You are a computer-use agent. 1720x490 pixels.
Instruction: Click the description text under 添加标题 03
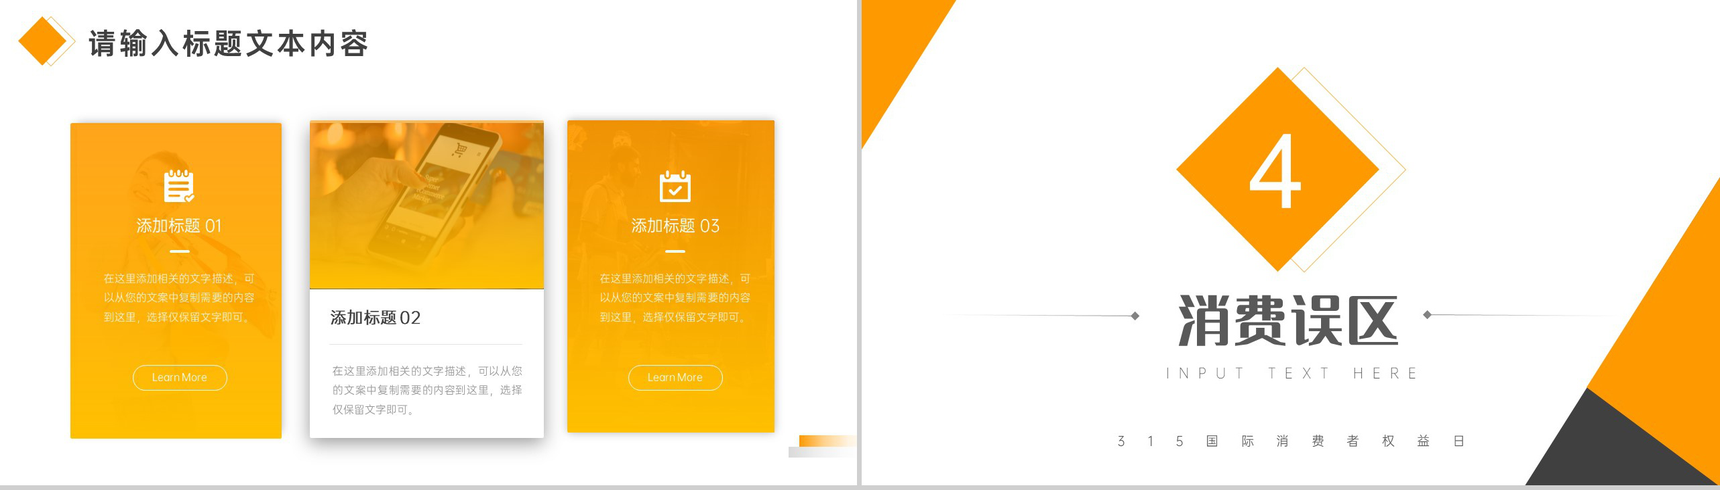click(x=675, y=298)
